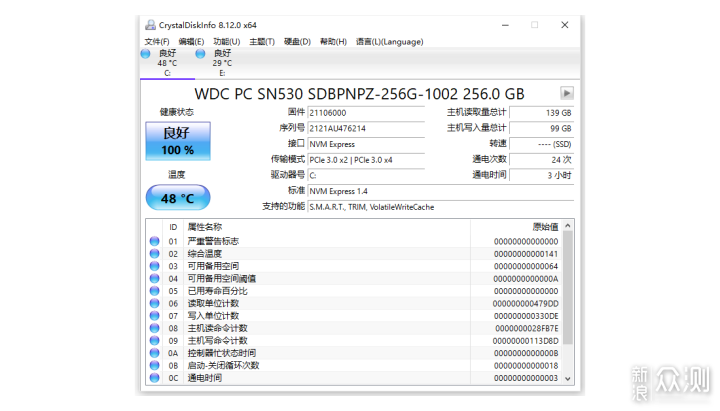Image resolution: width=720 pixels, height=411 pixels.
Task: Click the power on count 24 次
Action: click(542, 160)
